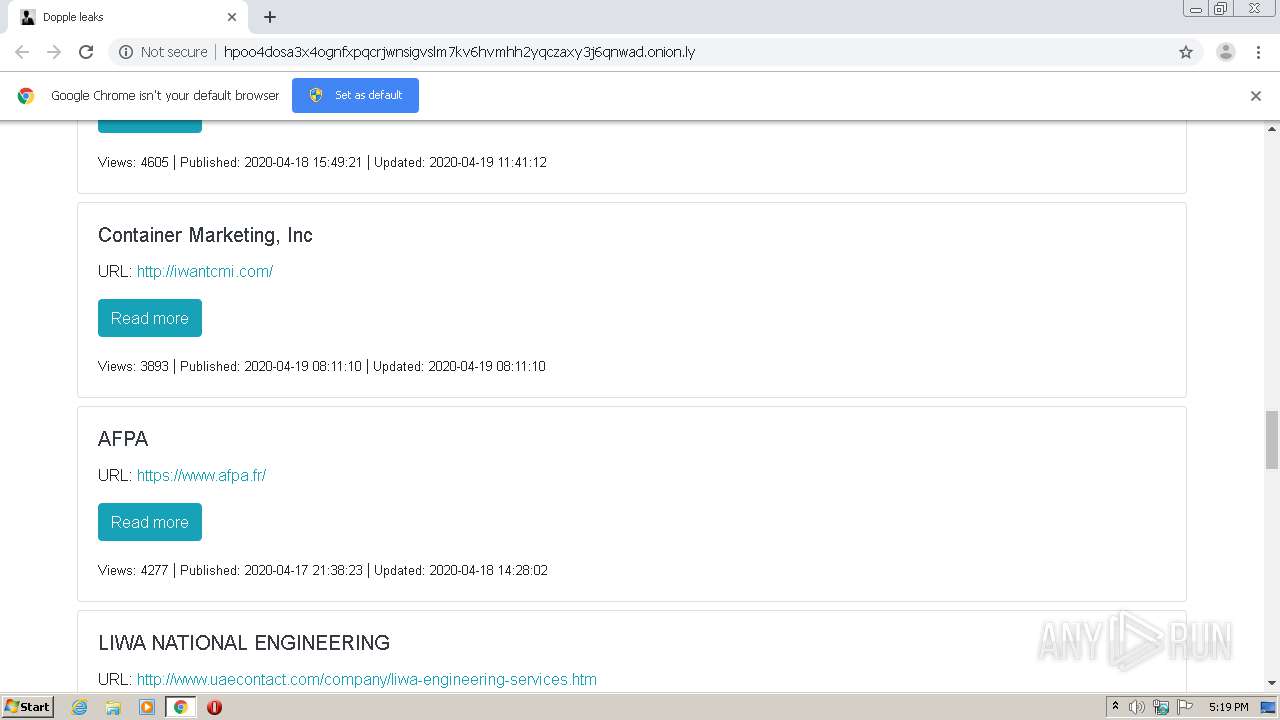
Task: Open the network tray icon
Action: pyautogui.click(x=1161, y=707)
